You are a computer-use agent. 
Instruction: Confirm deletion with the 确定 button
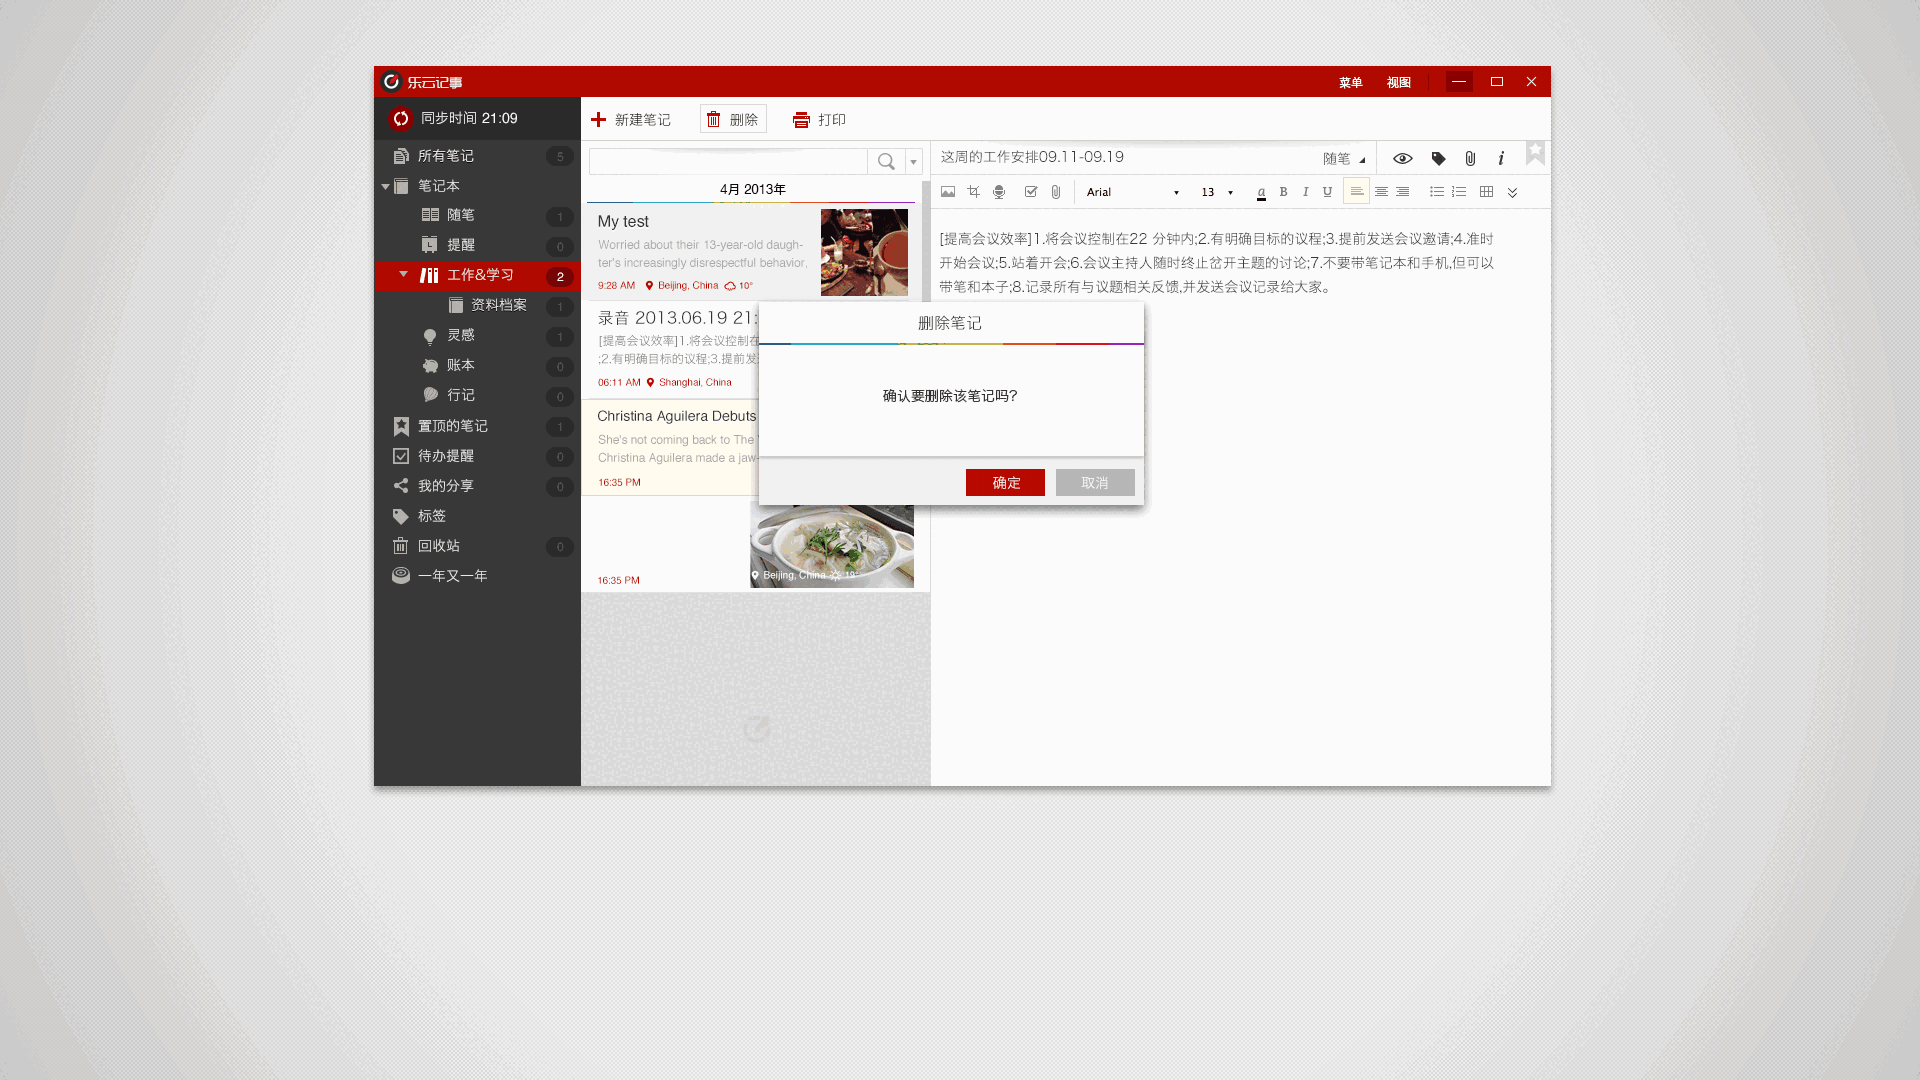click(x=1005, y=483)
